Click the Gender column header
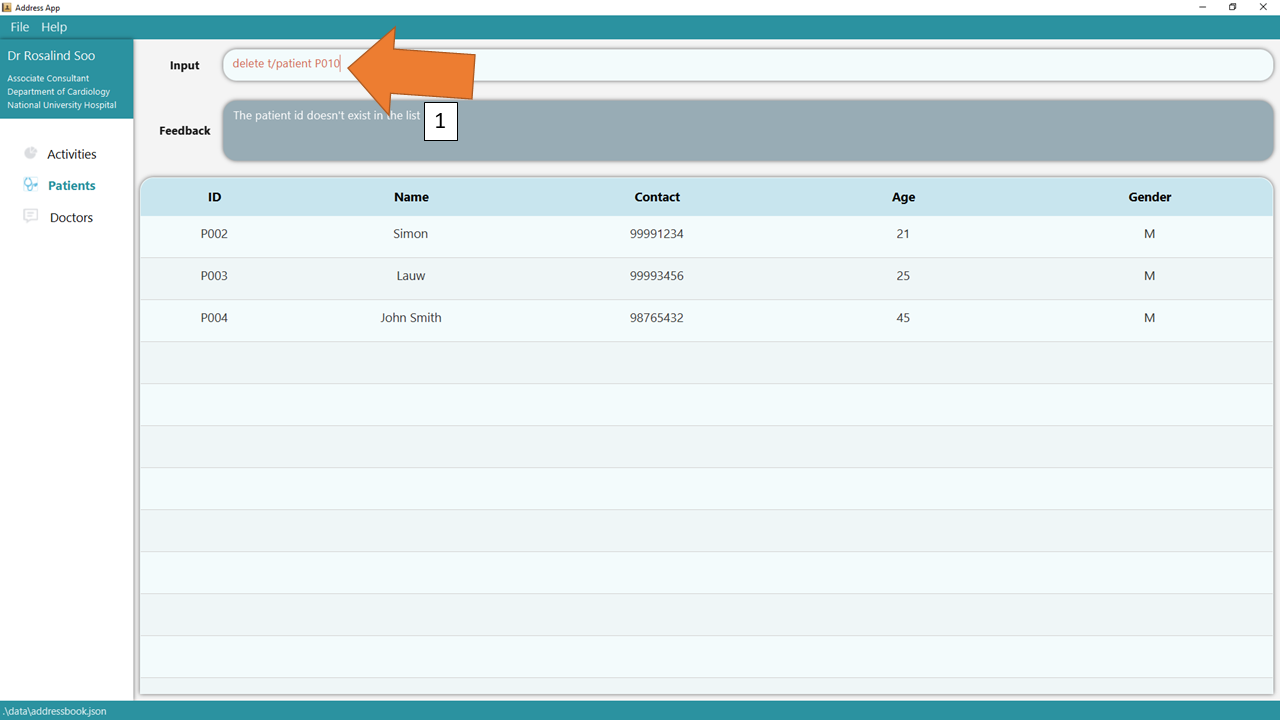This screenshot has height=720, width=1280. coord(1149,197)
